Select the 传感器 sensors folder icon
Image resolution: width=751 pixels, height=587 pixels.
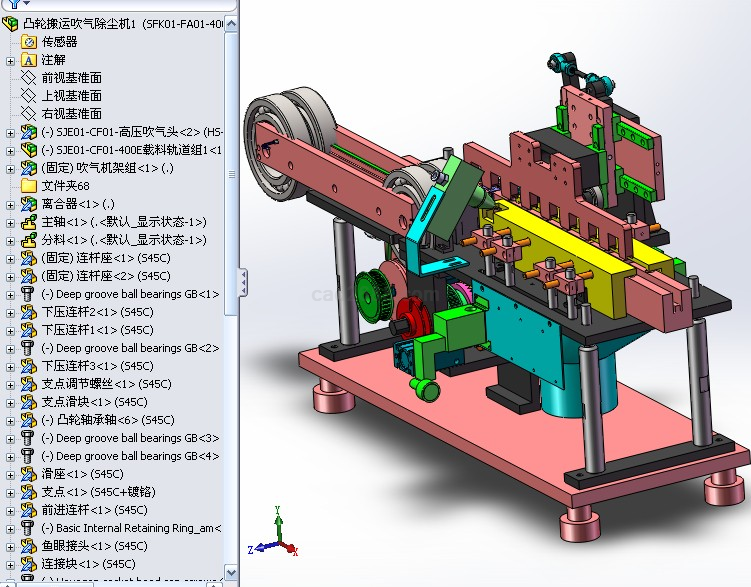click(28, 41)
